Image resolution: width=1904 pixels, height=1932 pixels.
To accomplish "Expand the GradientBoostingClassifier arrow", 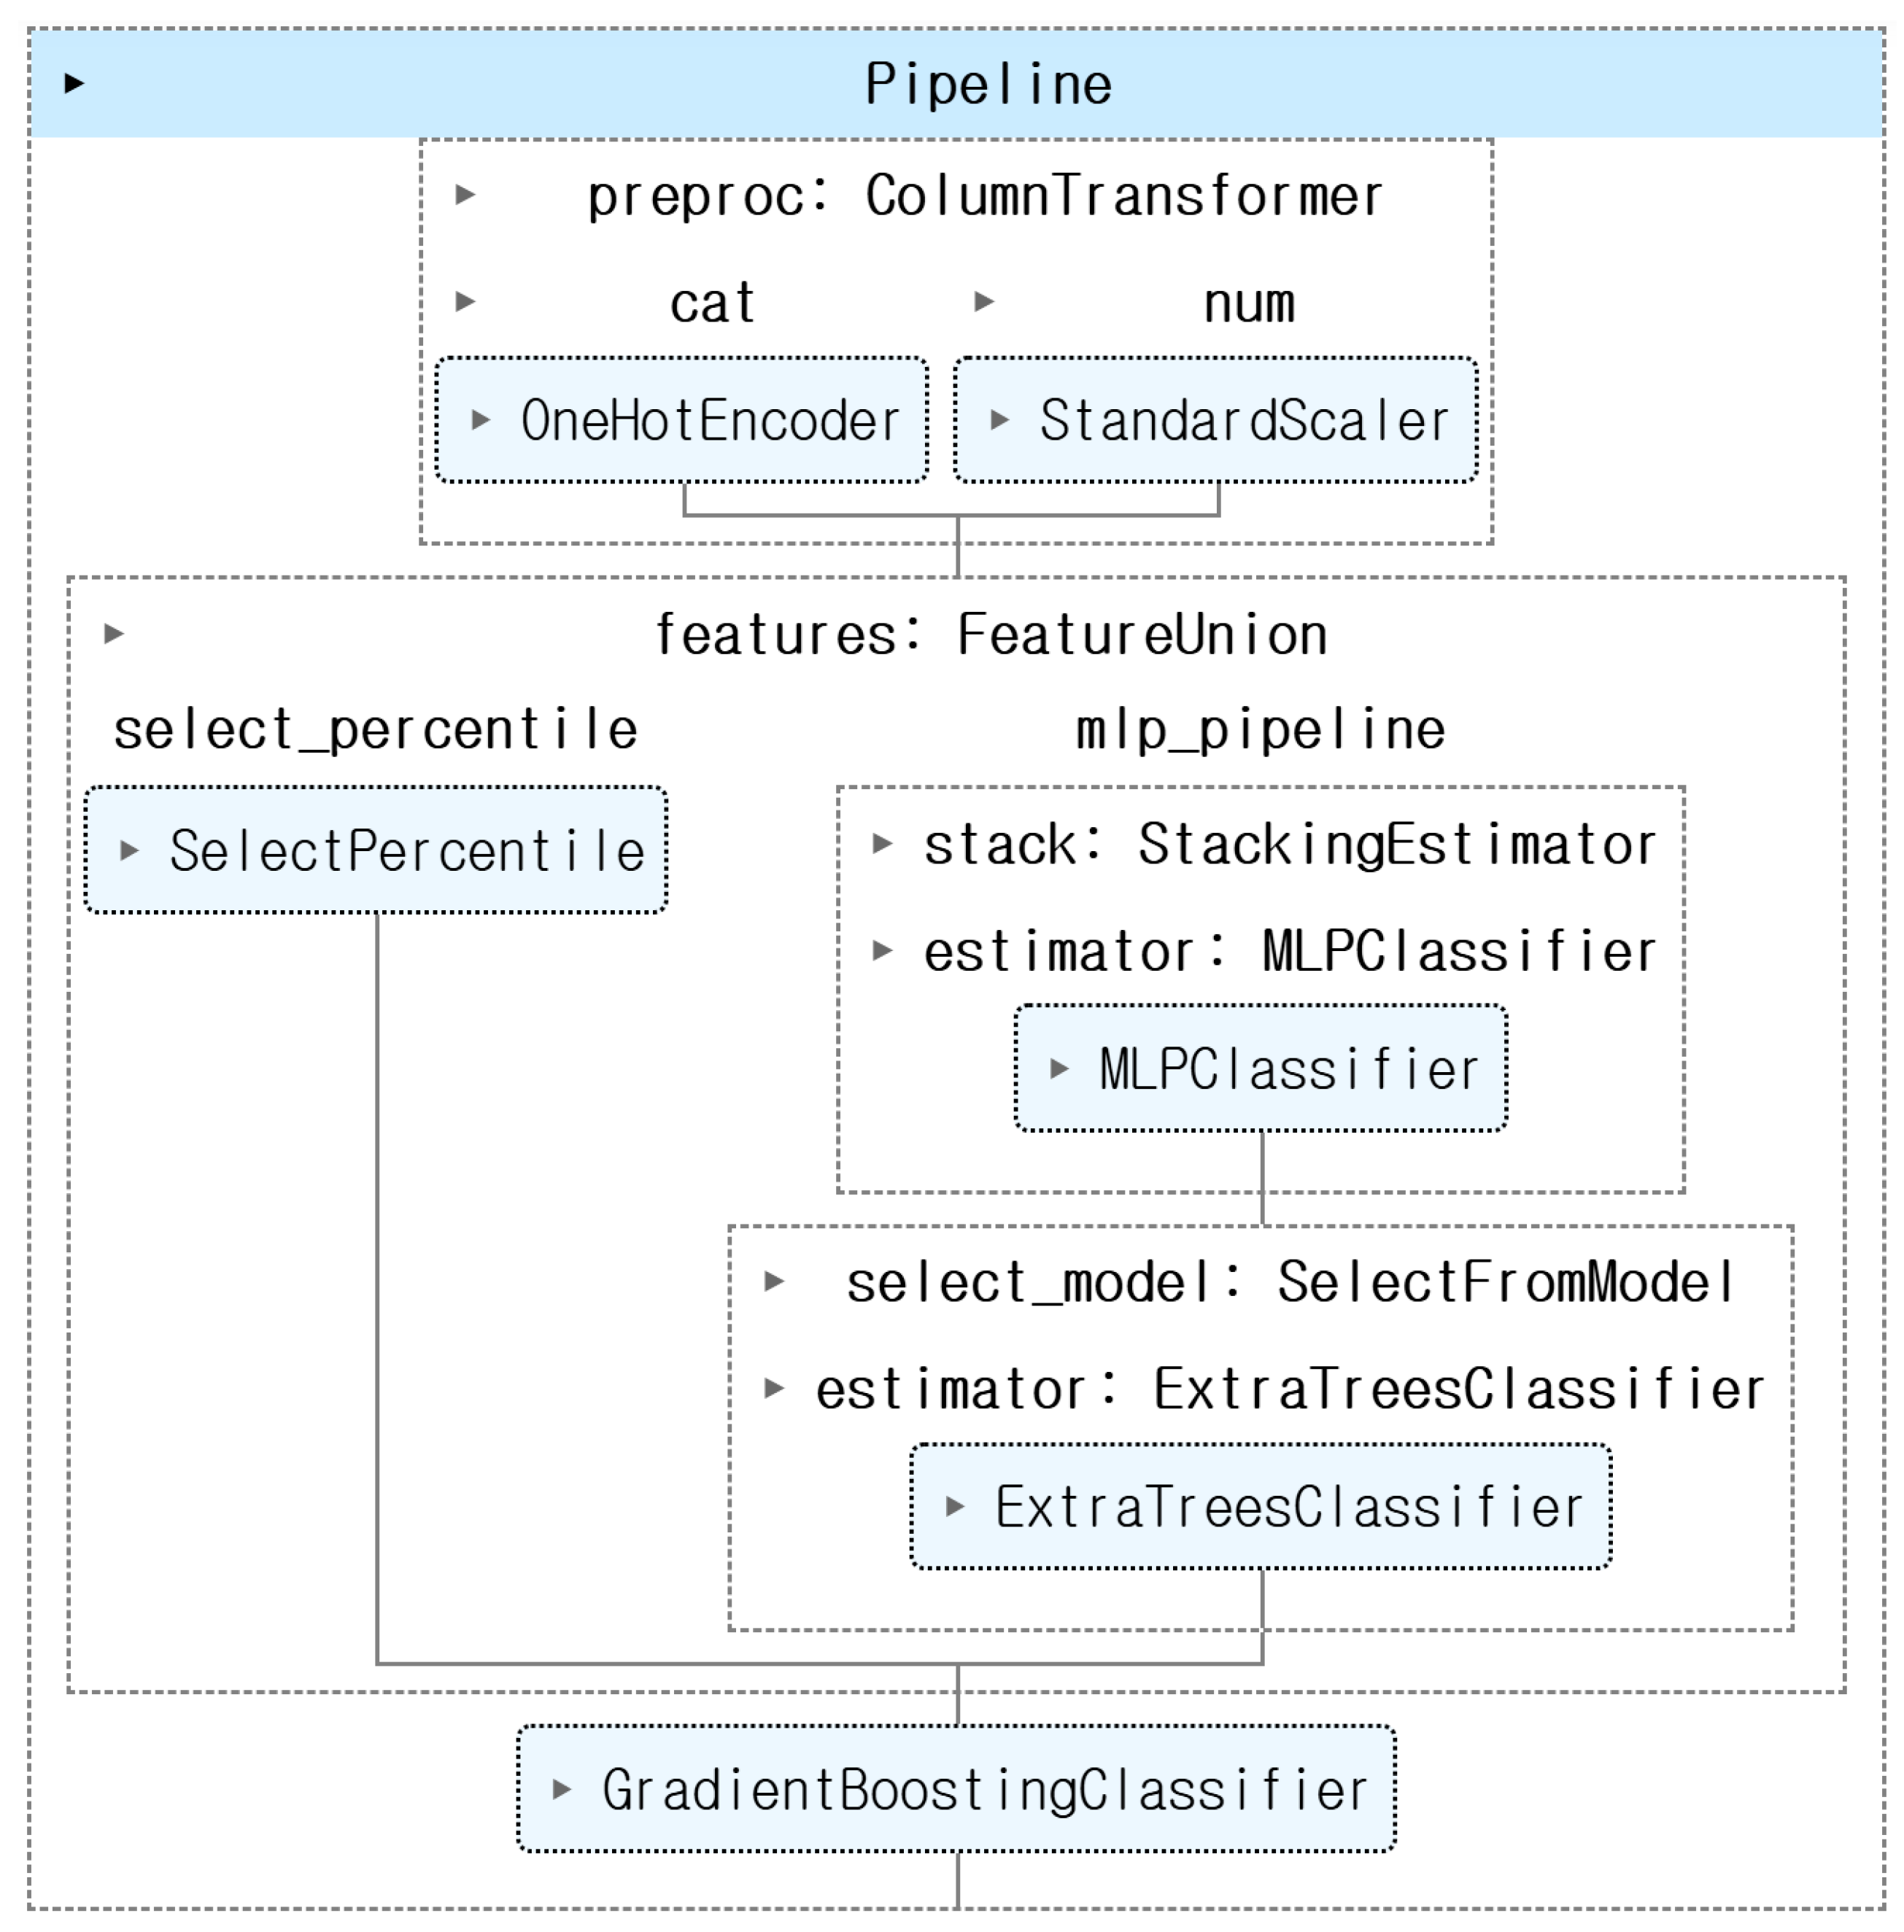I will [x=562, y=1790].
